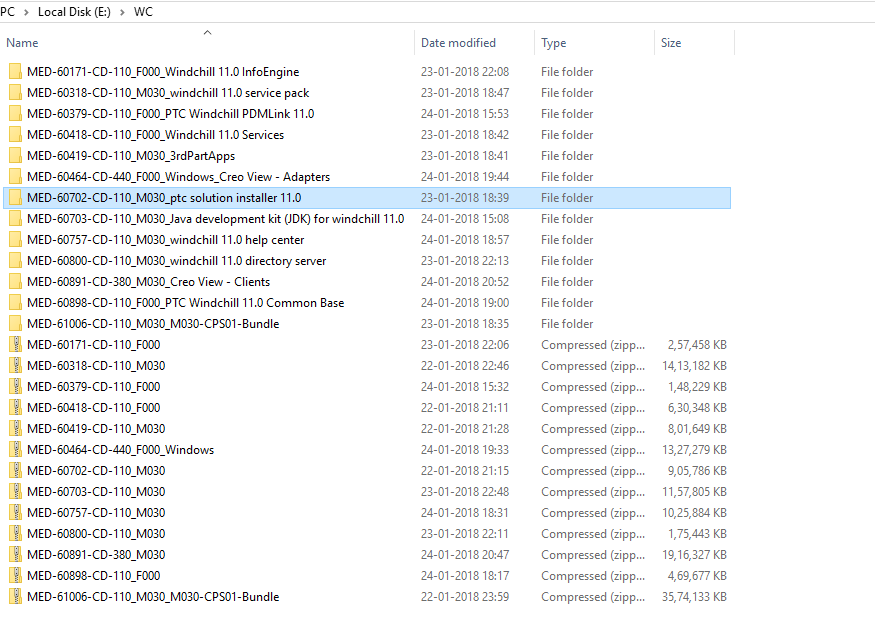Click date '23-01-2018 22:48' of MED-60703 zip

point(465,492)
